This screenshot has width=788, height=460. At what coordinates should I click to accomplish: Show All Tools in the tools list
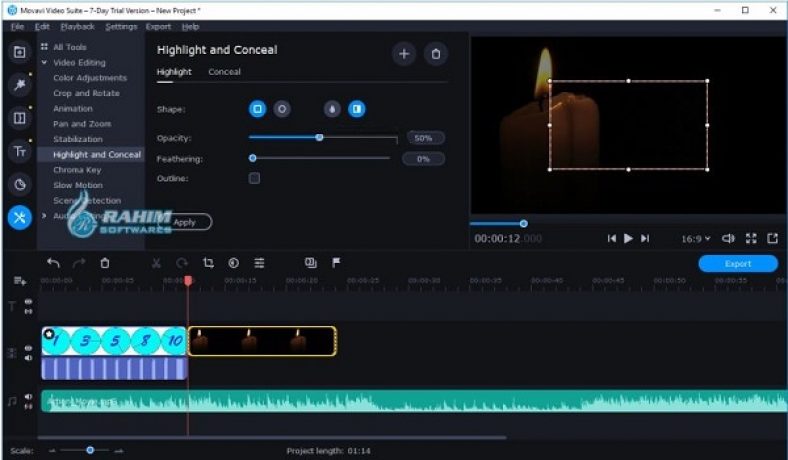click(70, 47)
